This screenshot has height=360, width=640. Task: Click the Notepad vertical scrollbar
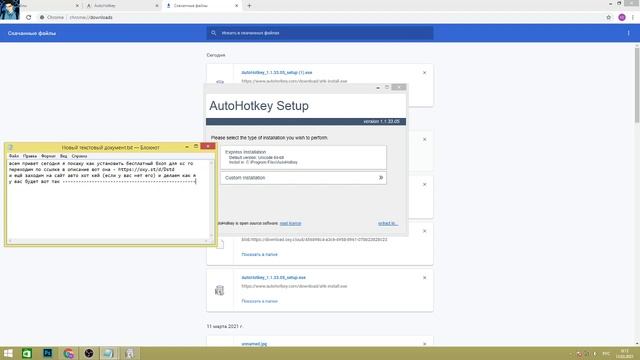pyautogui.click(x=211, y=199)
